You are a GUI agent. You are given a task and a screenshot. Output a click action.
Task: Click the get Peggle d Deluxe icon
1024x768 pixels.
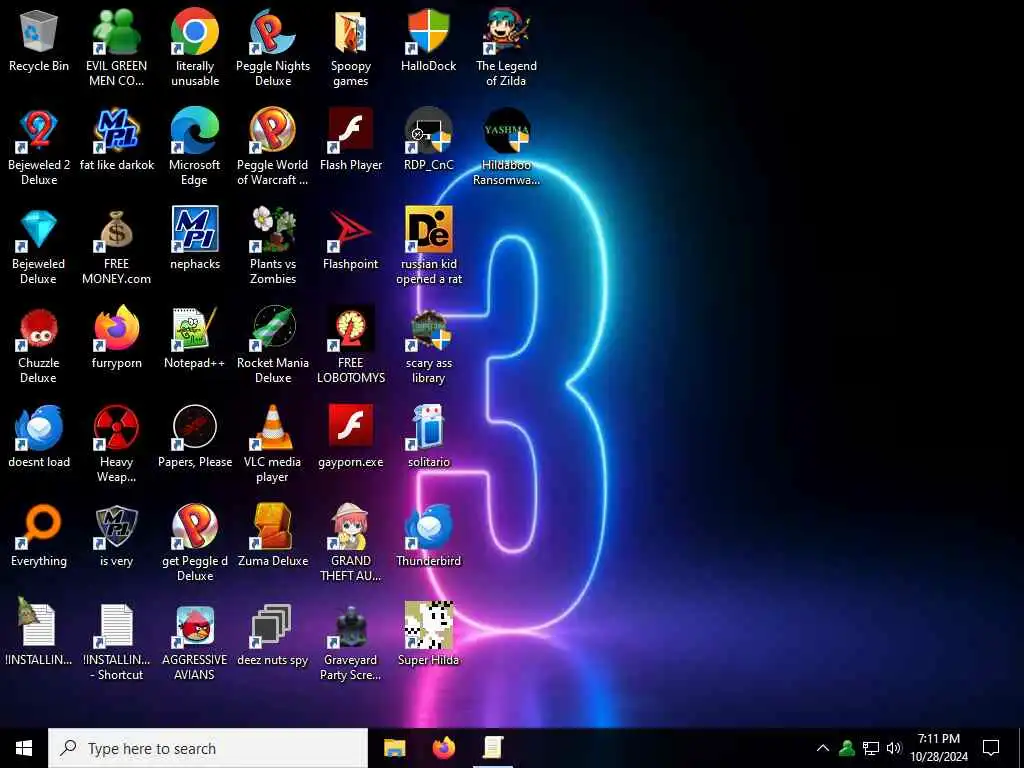click(195, 526)
